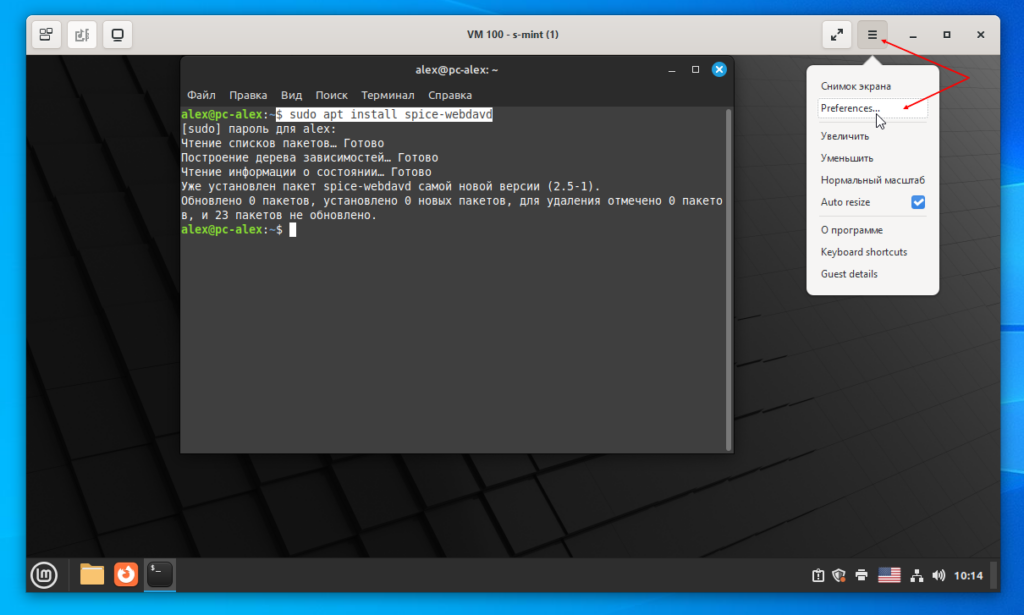Click the line "Чтение информации о состоянии… Готово"
The image size is (1024, 615).
pyautogui.click(x=306, y=172)
